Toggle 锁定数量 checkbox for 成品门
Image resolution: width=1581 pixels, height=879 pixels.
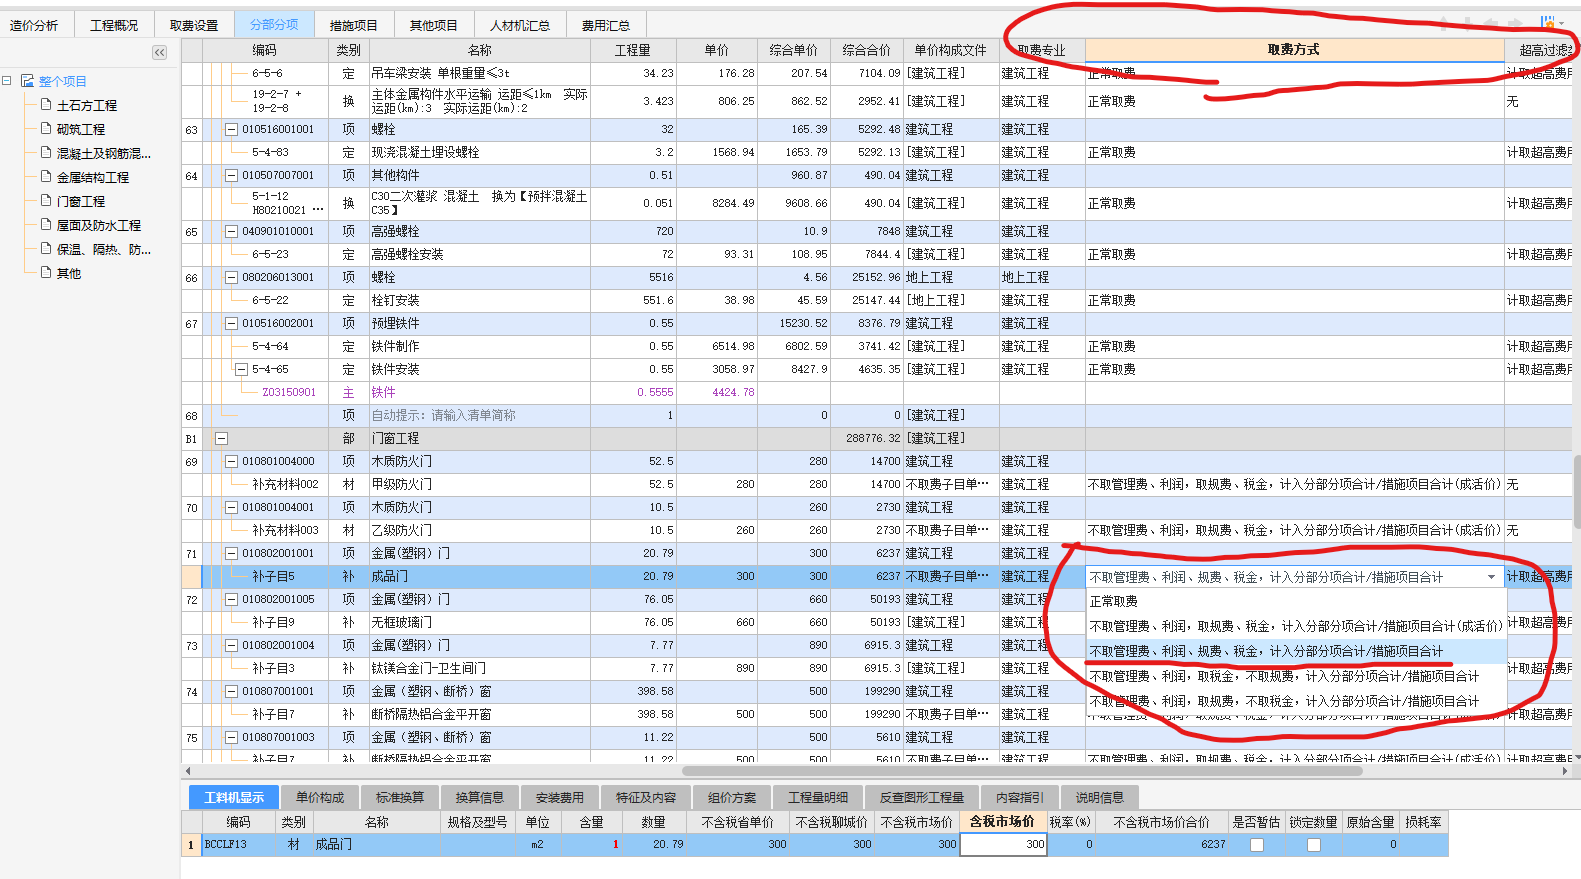coord(1314,845)
